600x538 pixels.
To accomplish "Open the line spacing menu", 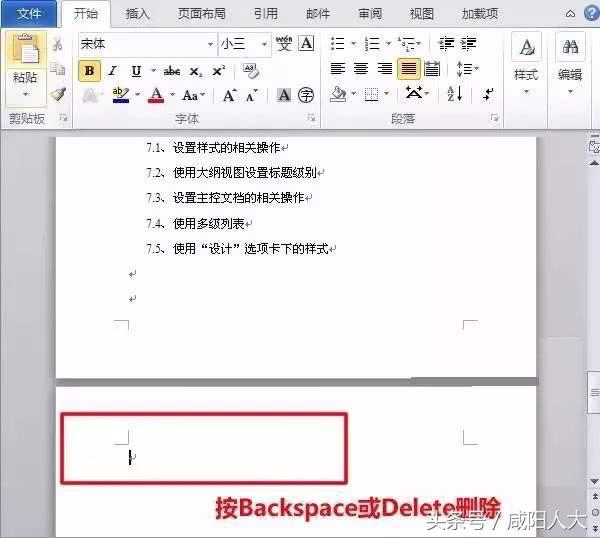I will [467, 69].
